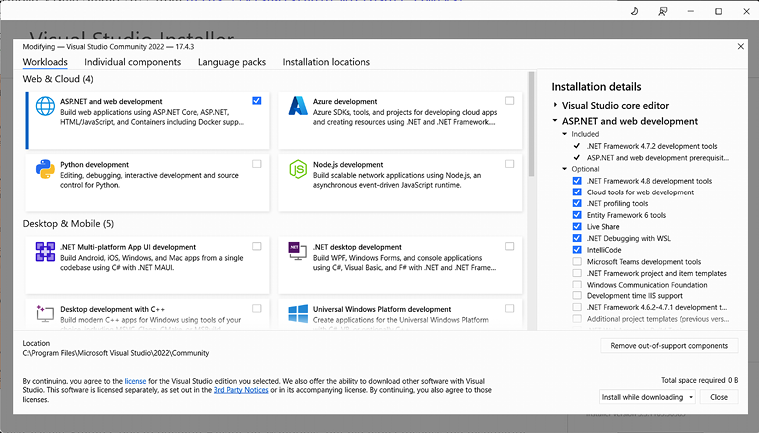Click the Desktop development with C++ icon
759x433 pixels.
click(45, 313)
